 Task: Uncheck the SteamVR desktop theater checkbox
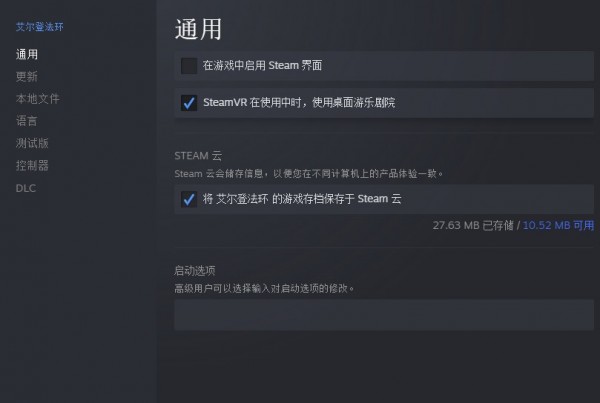(189, 102)
